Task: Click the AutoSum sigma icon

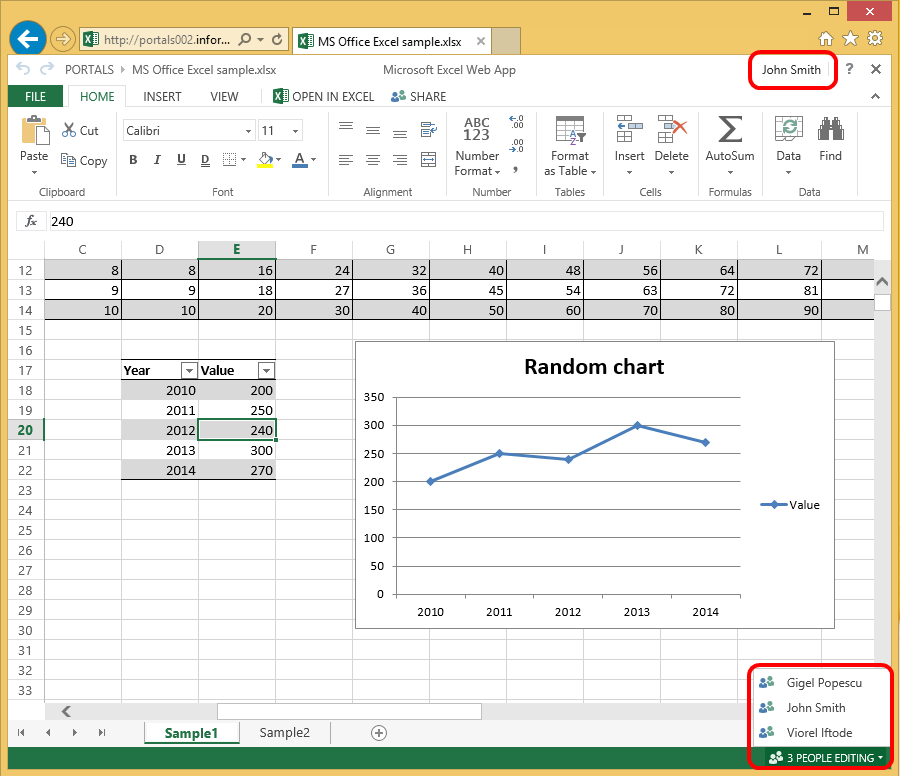Action: click(x=730, y=129)
